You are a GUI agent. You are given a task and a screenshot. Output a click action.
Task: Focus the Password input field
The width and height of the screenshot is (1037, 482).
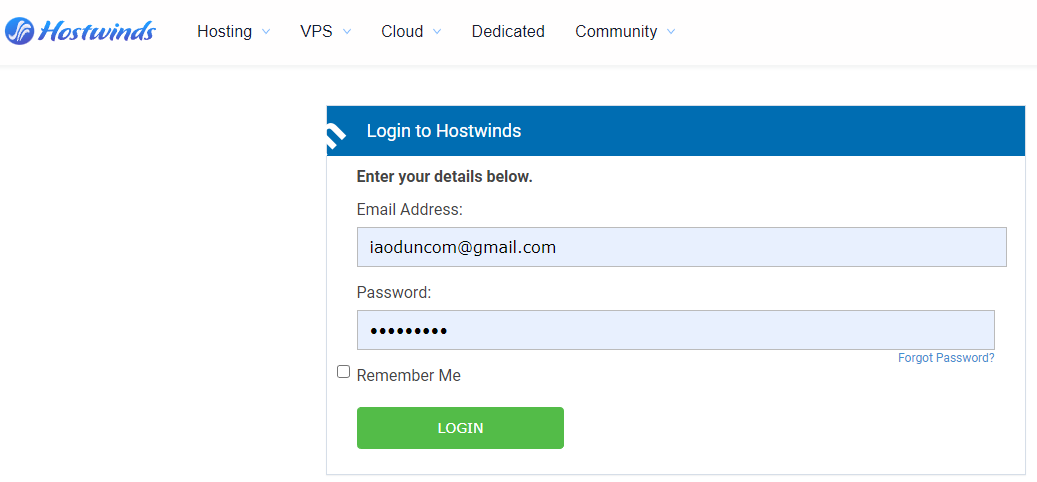tap(675, 330)
